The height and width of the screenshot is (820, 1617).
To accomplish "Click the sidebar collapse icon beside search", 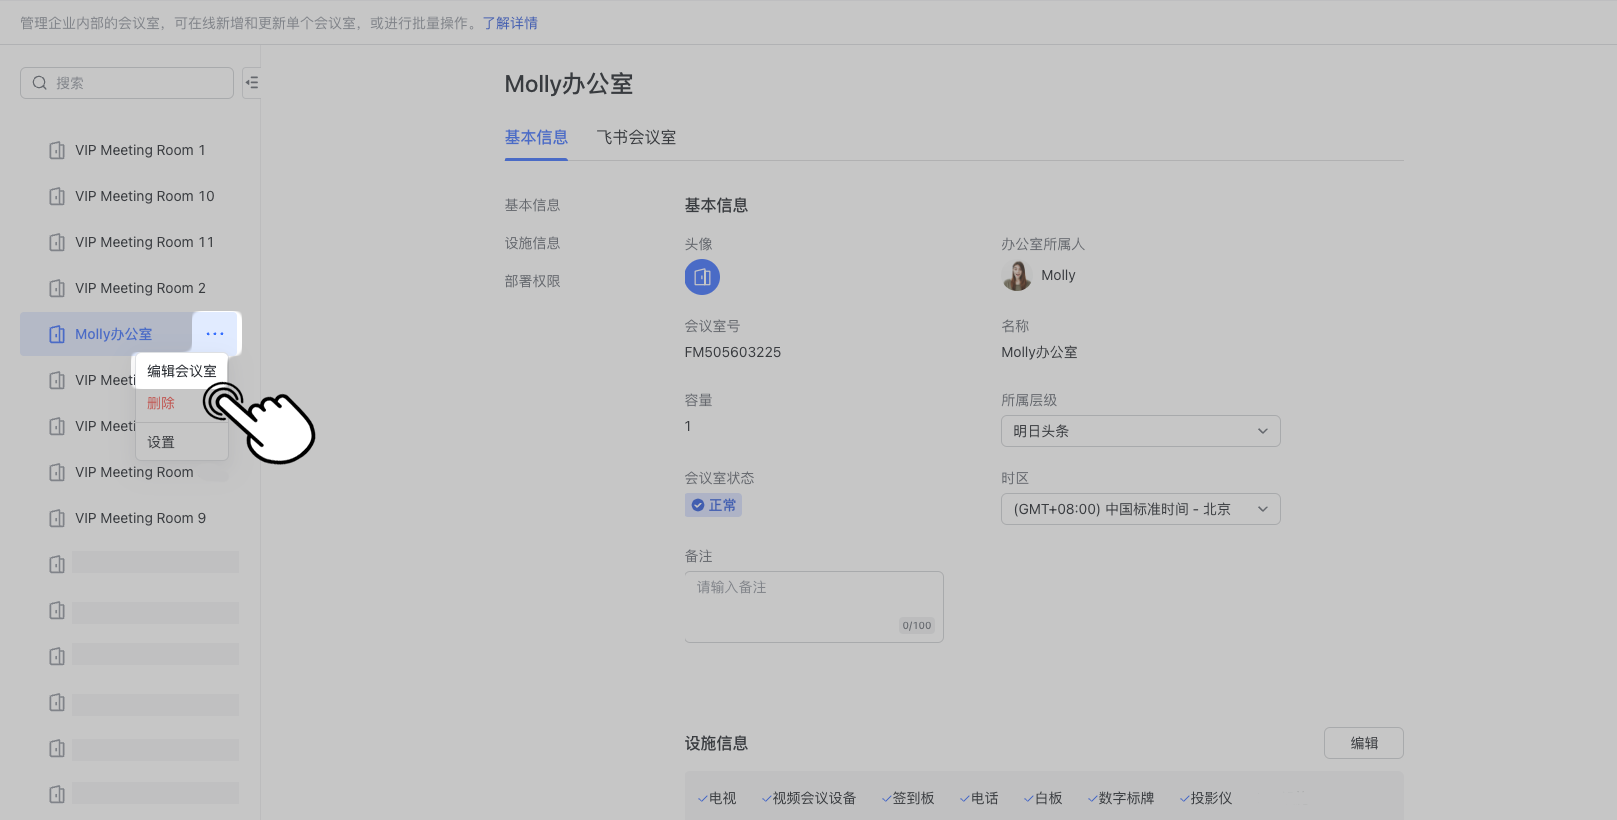I will (x=252, y=83).
